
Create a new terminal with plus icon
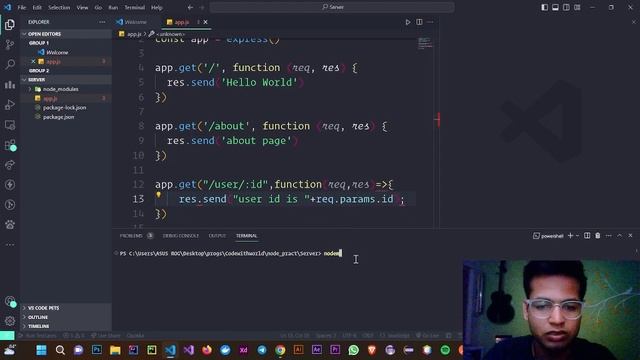point(571,236)
